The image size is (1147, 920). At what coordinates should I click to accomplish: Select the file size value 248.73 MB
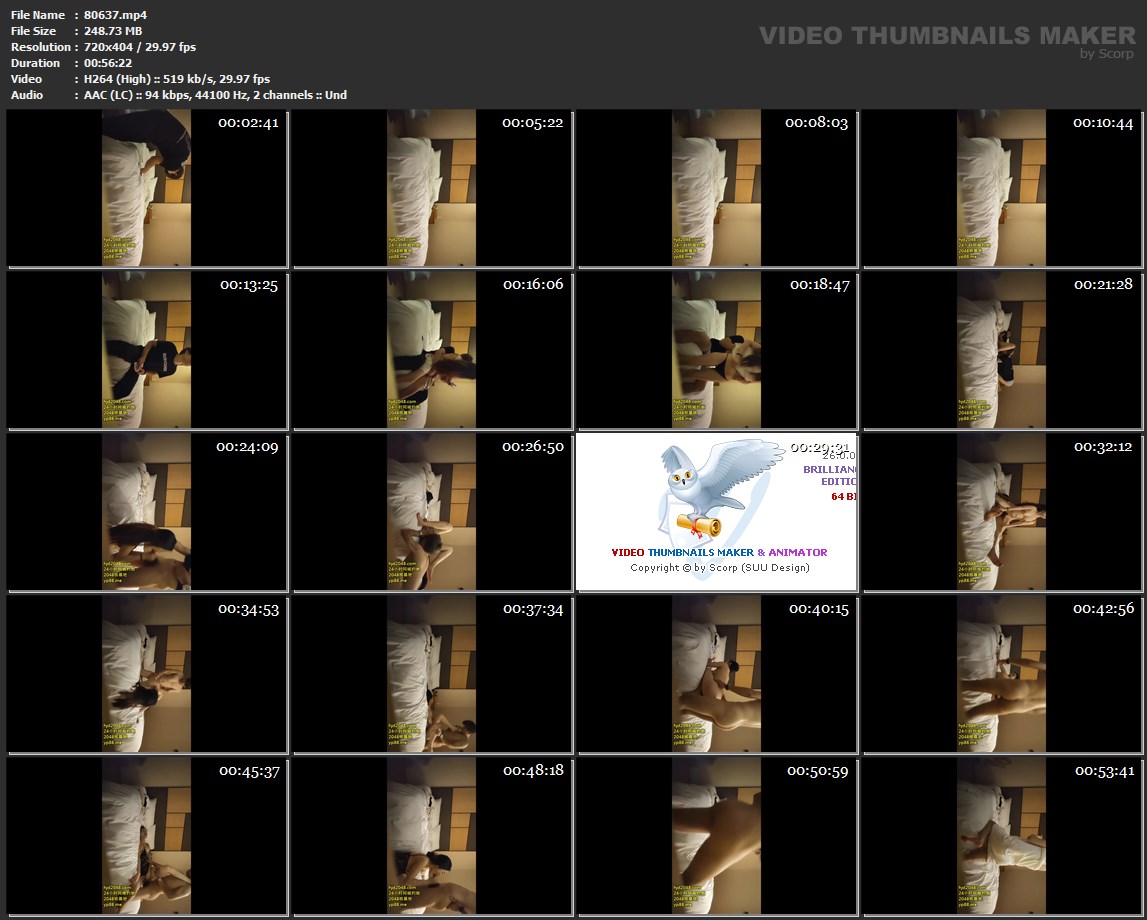(113, 31)
